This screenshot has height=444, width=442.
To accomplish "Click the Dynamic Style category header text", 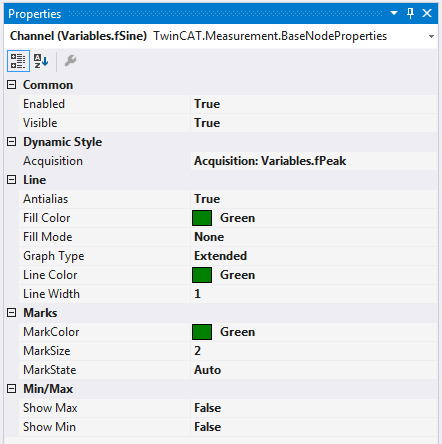I will click(62, 142).
